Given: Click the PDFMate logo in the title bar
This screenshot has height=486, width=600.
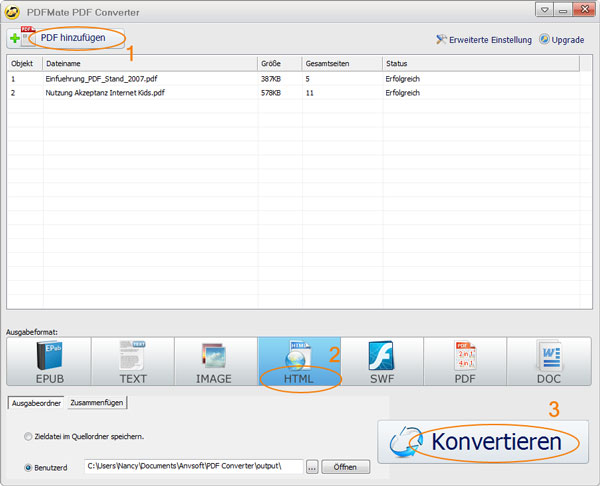Looking at the screenshot, I should pos(12,12).
